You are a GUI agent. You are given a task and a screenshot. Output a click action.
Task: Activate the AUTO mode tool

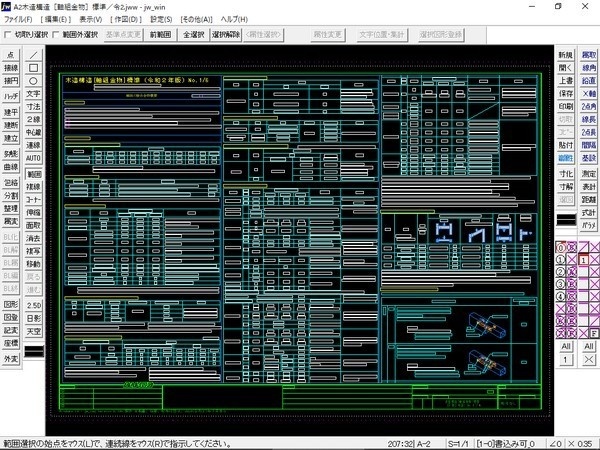point(33,158)
